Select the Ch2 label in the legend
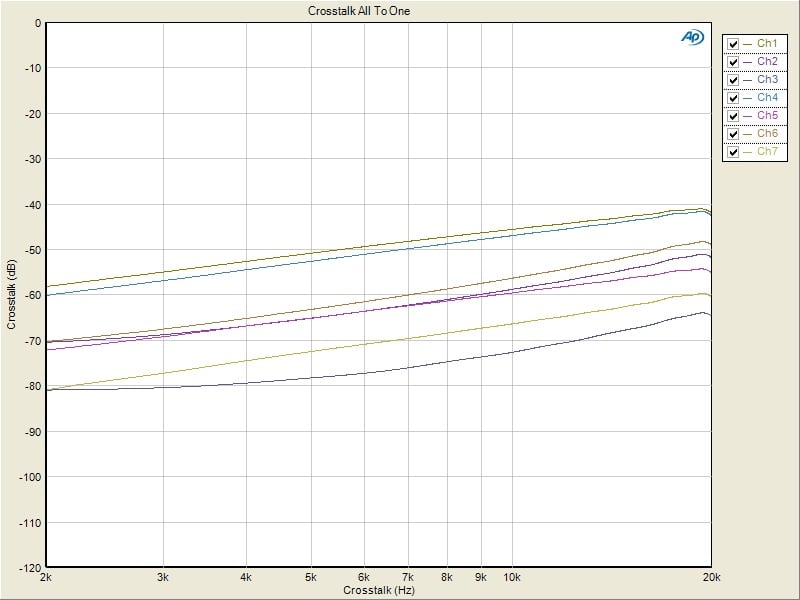The width and height of the screenshot is (800, 600). point(767,62)
